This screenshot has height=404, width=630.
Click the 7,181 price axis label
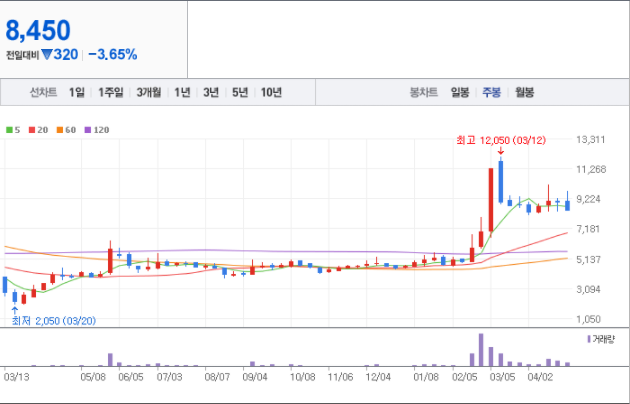click(x=588, y=229)
